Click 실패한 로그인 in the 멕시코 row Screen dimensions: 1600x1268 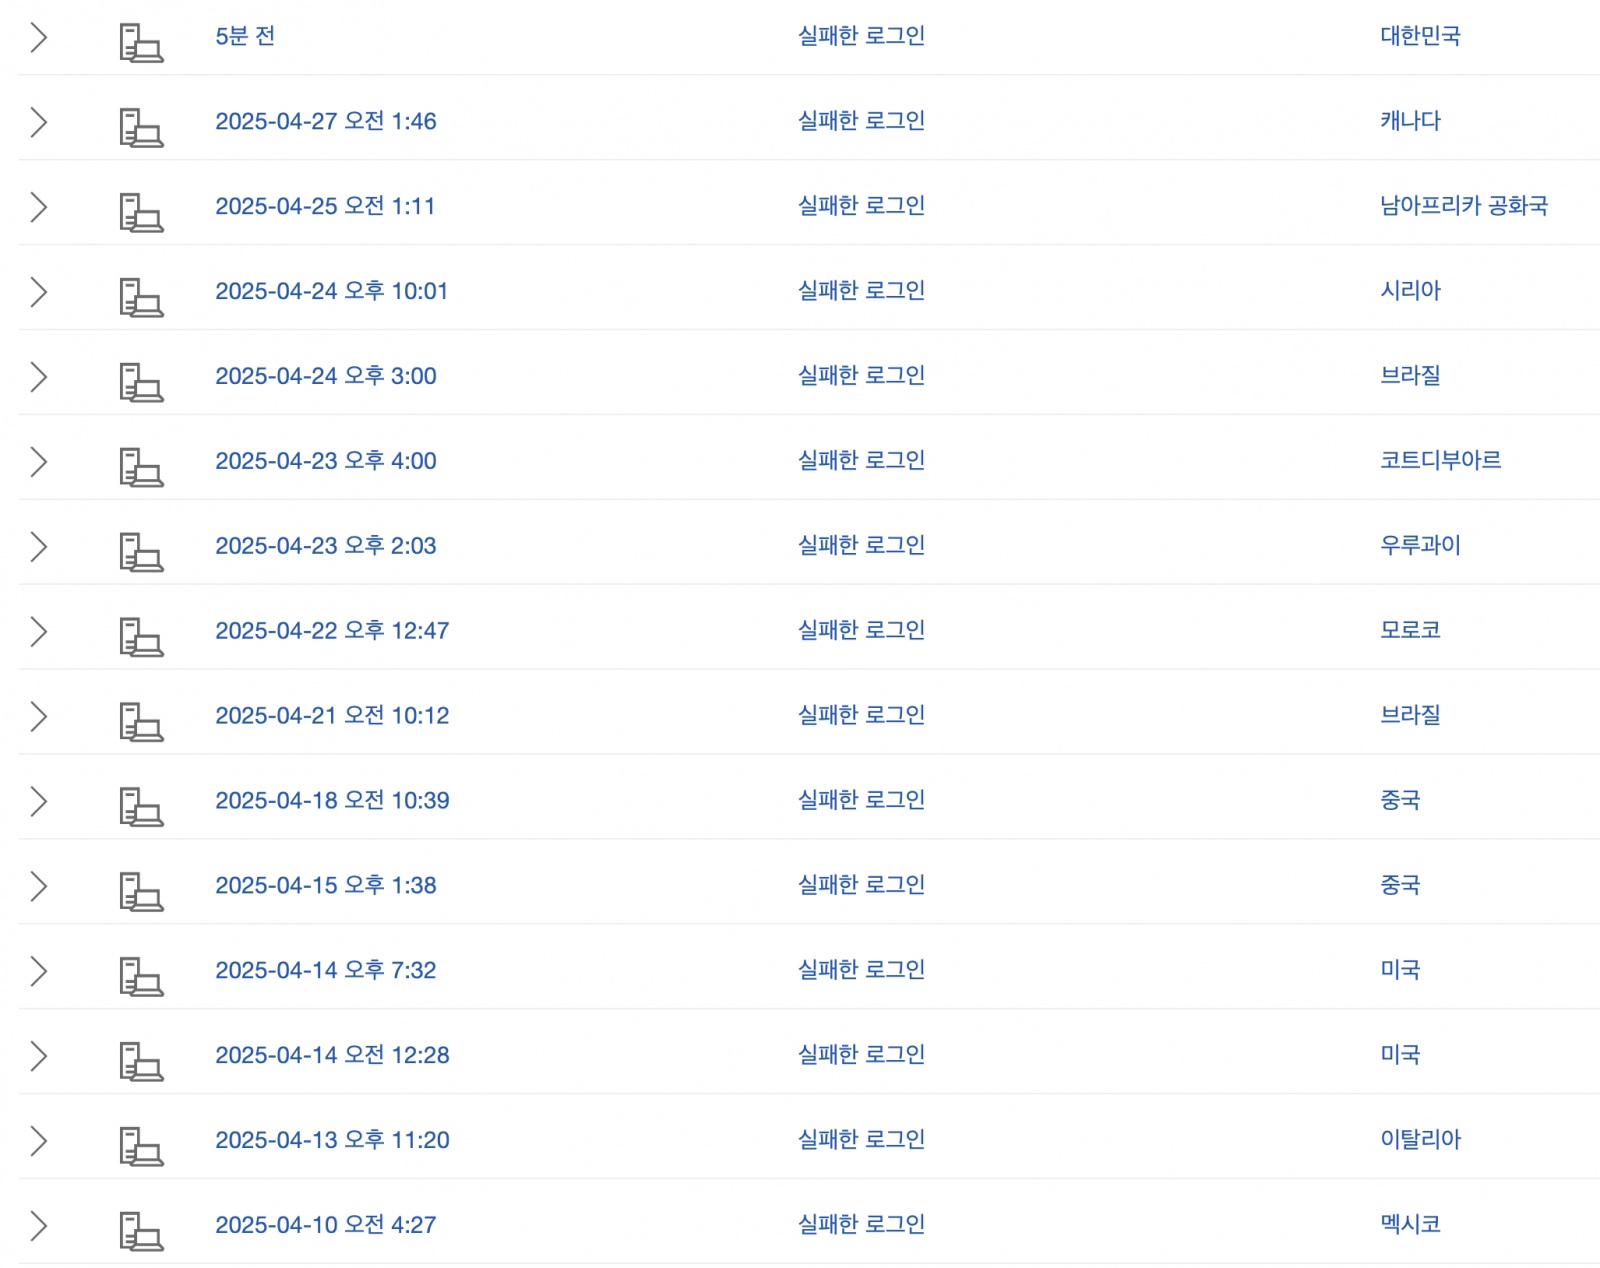click(861, 1225)
